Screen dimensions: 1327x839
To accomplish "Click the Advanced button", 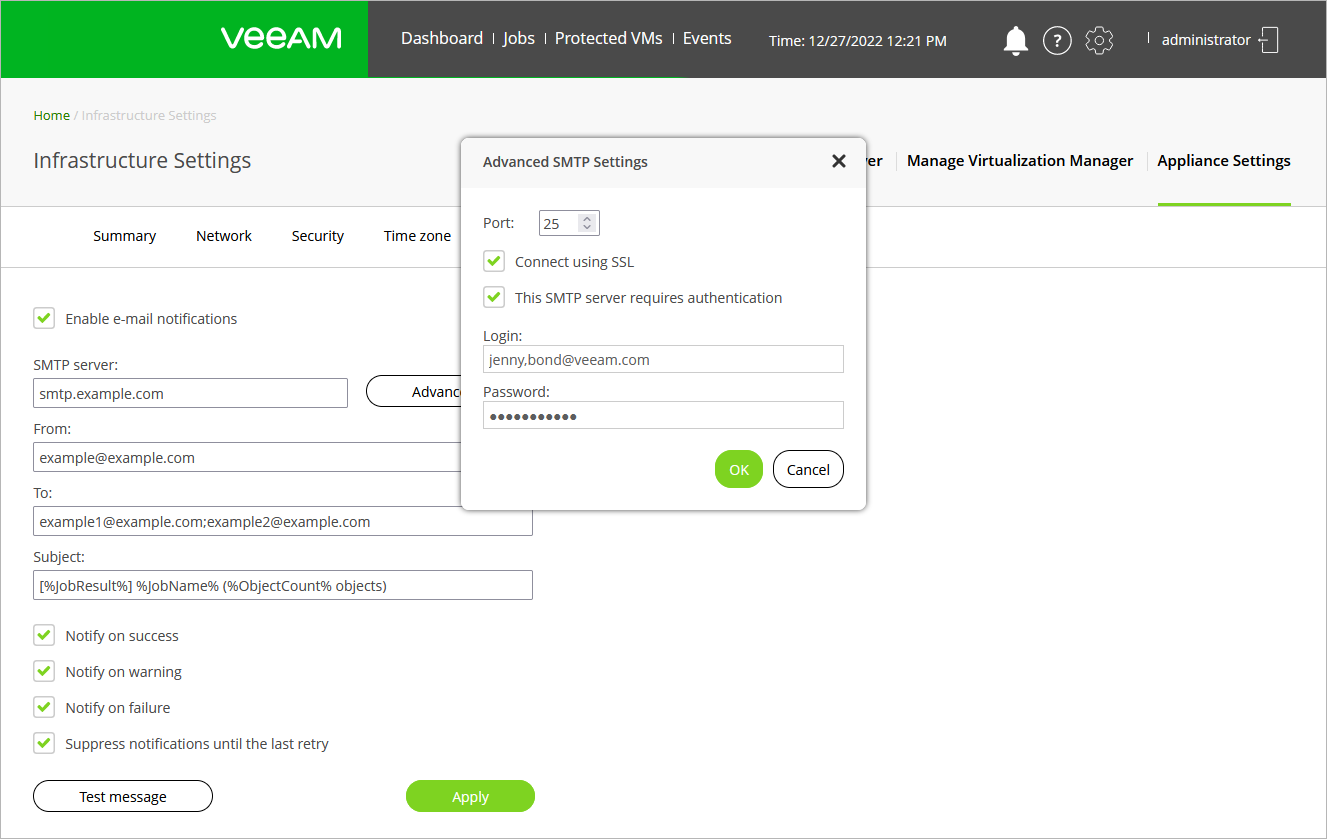I will [413, 392].
